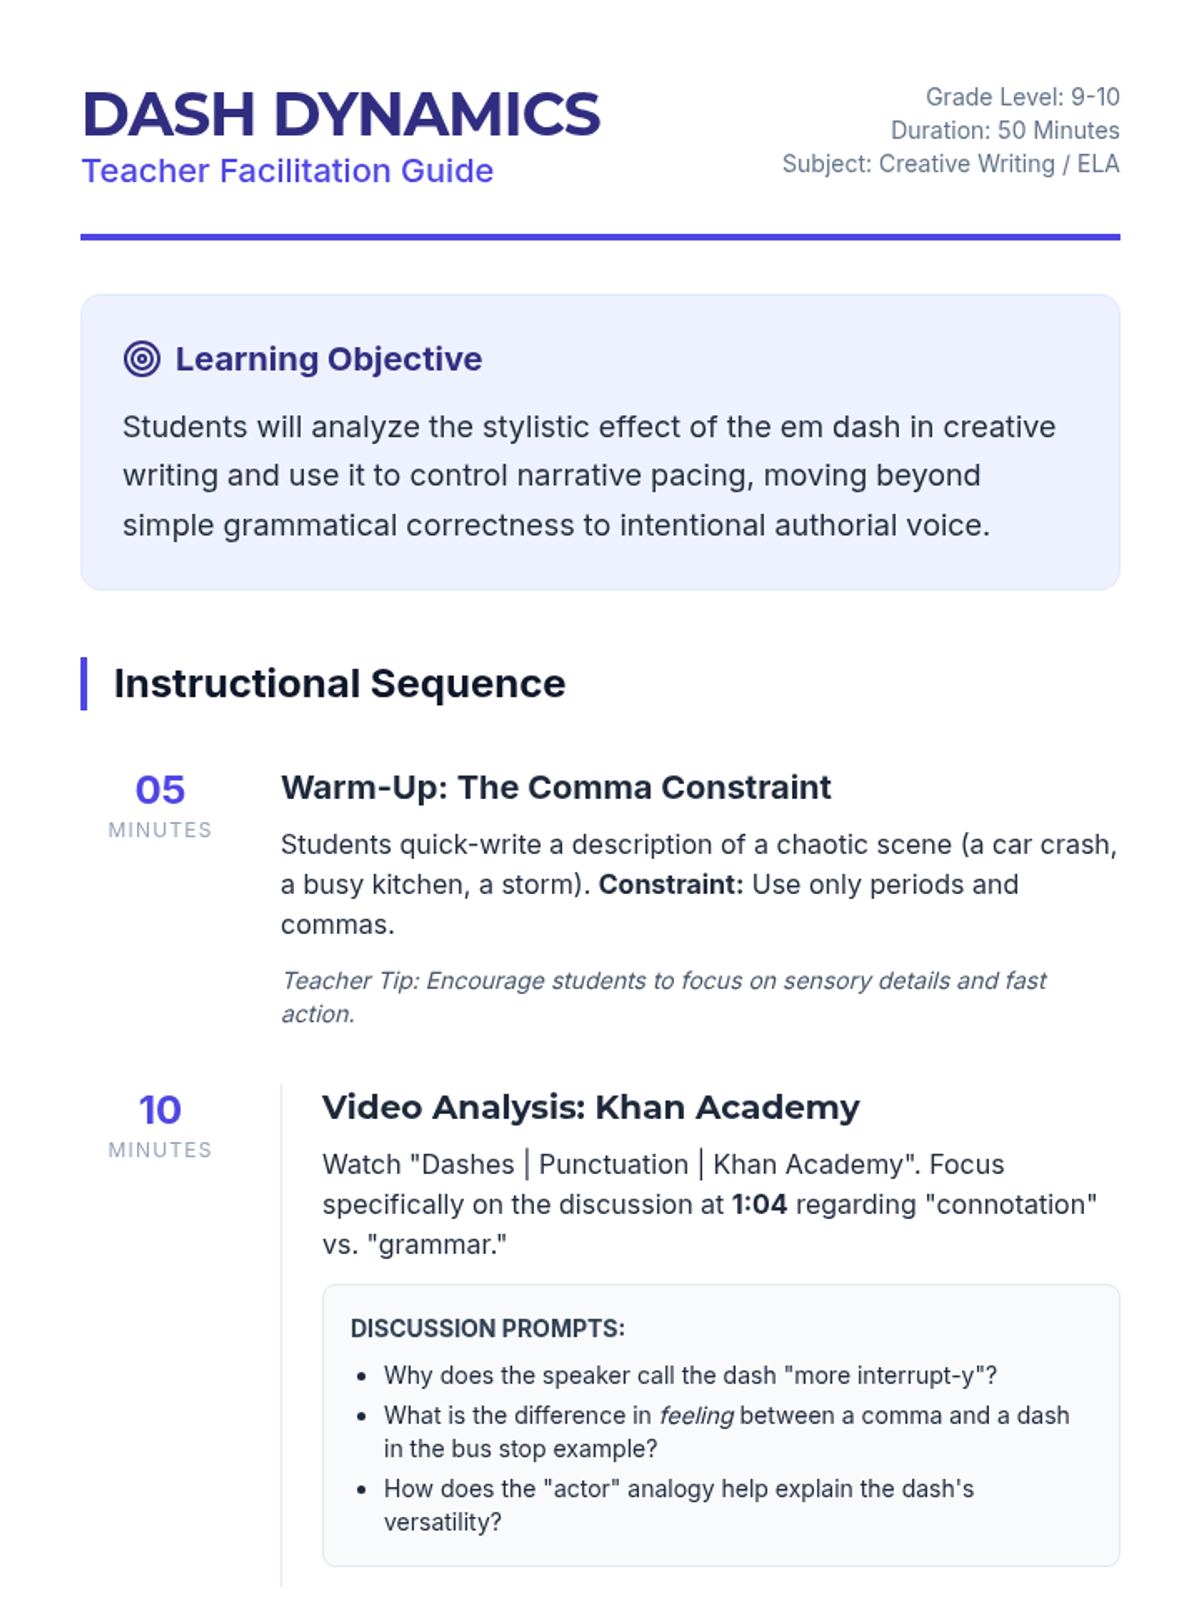Click the DASH DYNAMICS title

pos(341,114)
